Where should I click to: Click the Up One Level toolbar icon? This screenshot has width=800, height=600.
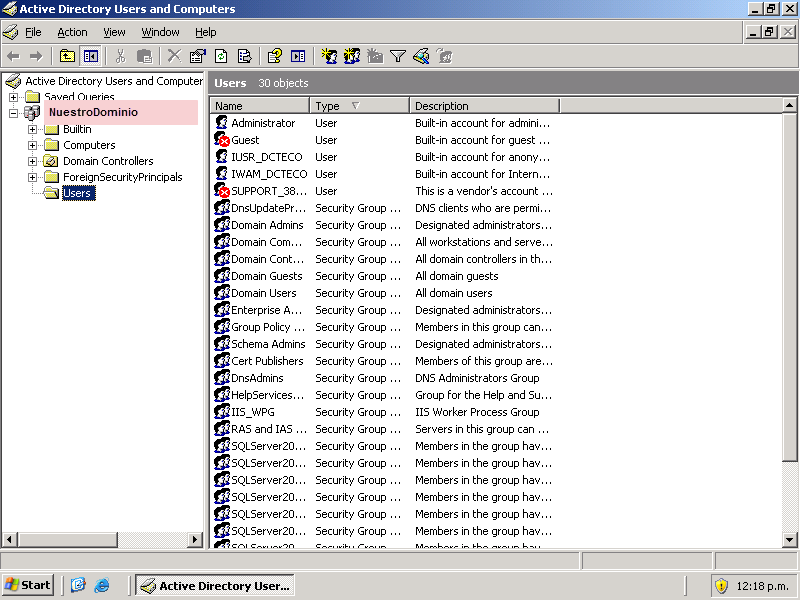coord(67,56)
